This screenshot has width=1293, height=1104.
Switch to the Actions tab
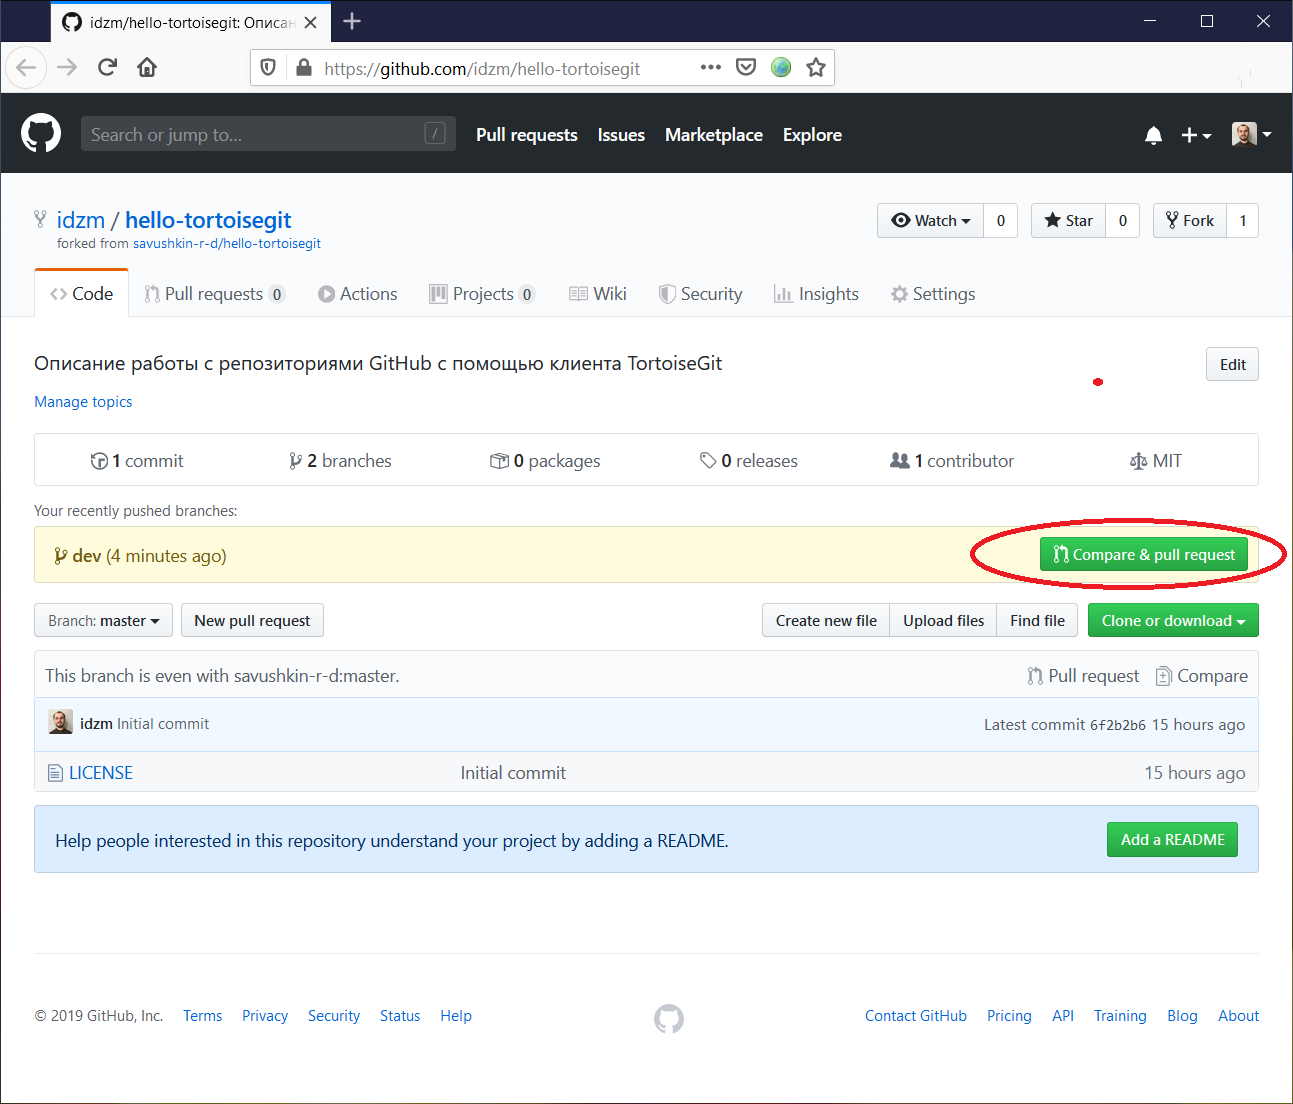357,294
